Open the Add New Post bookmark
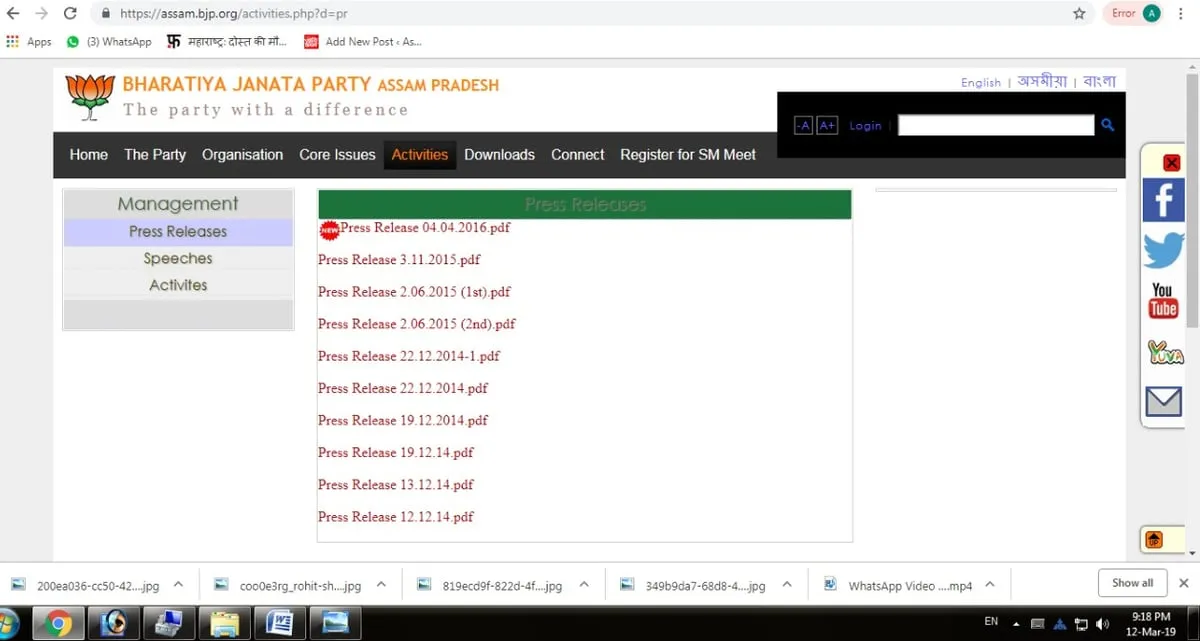The height and width of the screenshot is (641, 1200). click(363, 42)
